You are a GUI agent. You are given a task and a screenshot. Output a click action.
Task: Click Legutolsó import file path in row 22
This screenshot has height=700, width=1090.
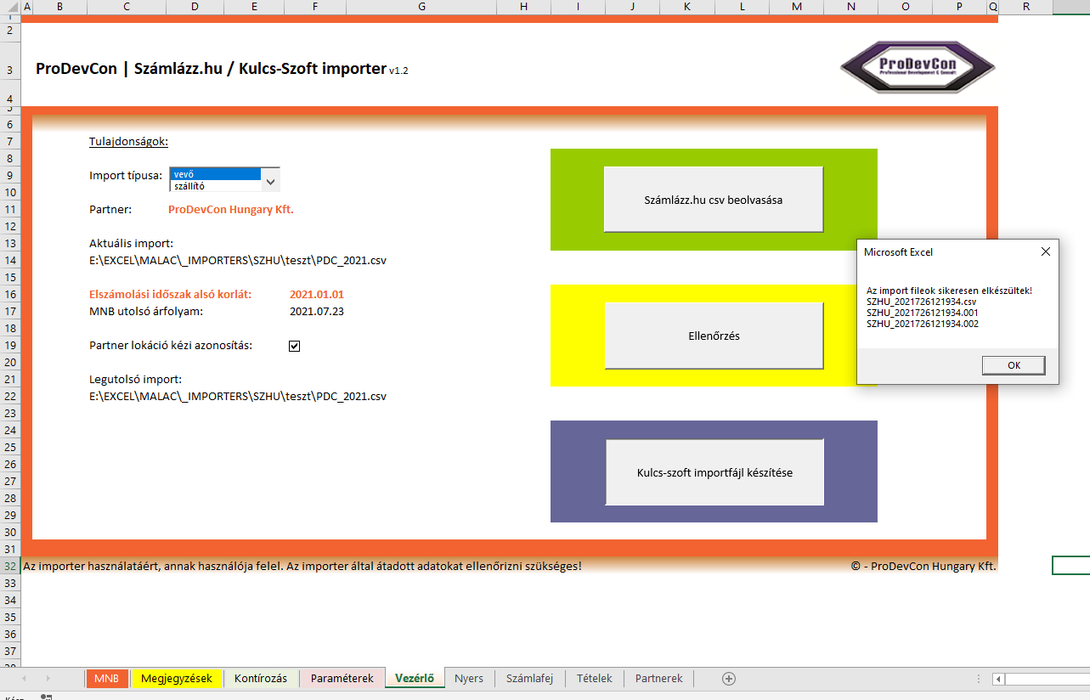238,396
